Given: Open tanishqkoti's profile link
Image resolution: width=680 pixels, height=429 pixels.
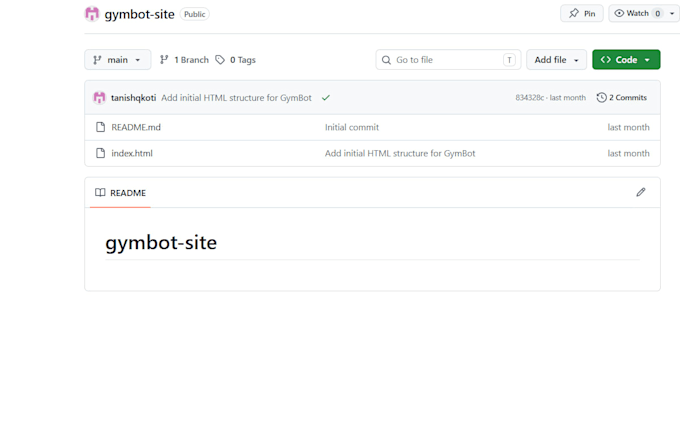Looking at the screenshot, I should pos(134,98).
